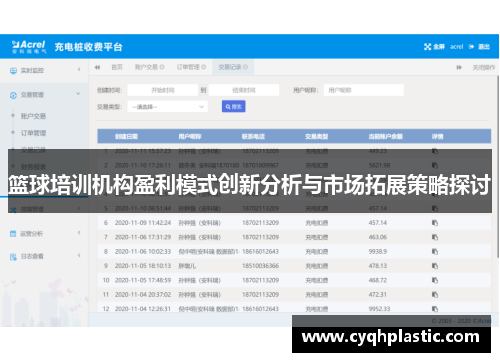Click the 开始时间 date field
The height and width of the screenshot is (362, 500).
pos(163,90)
